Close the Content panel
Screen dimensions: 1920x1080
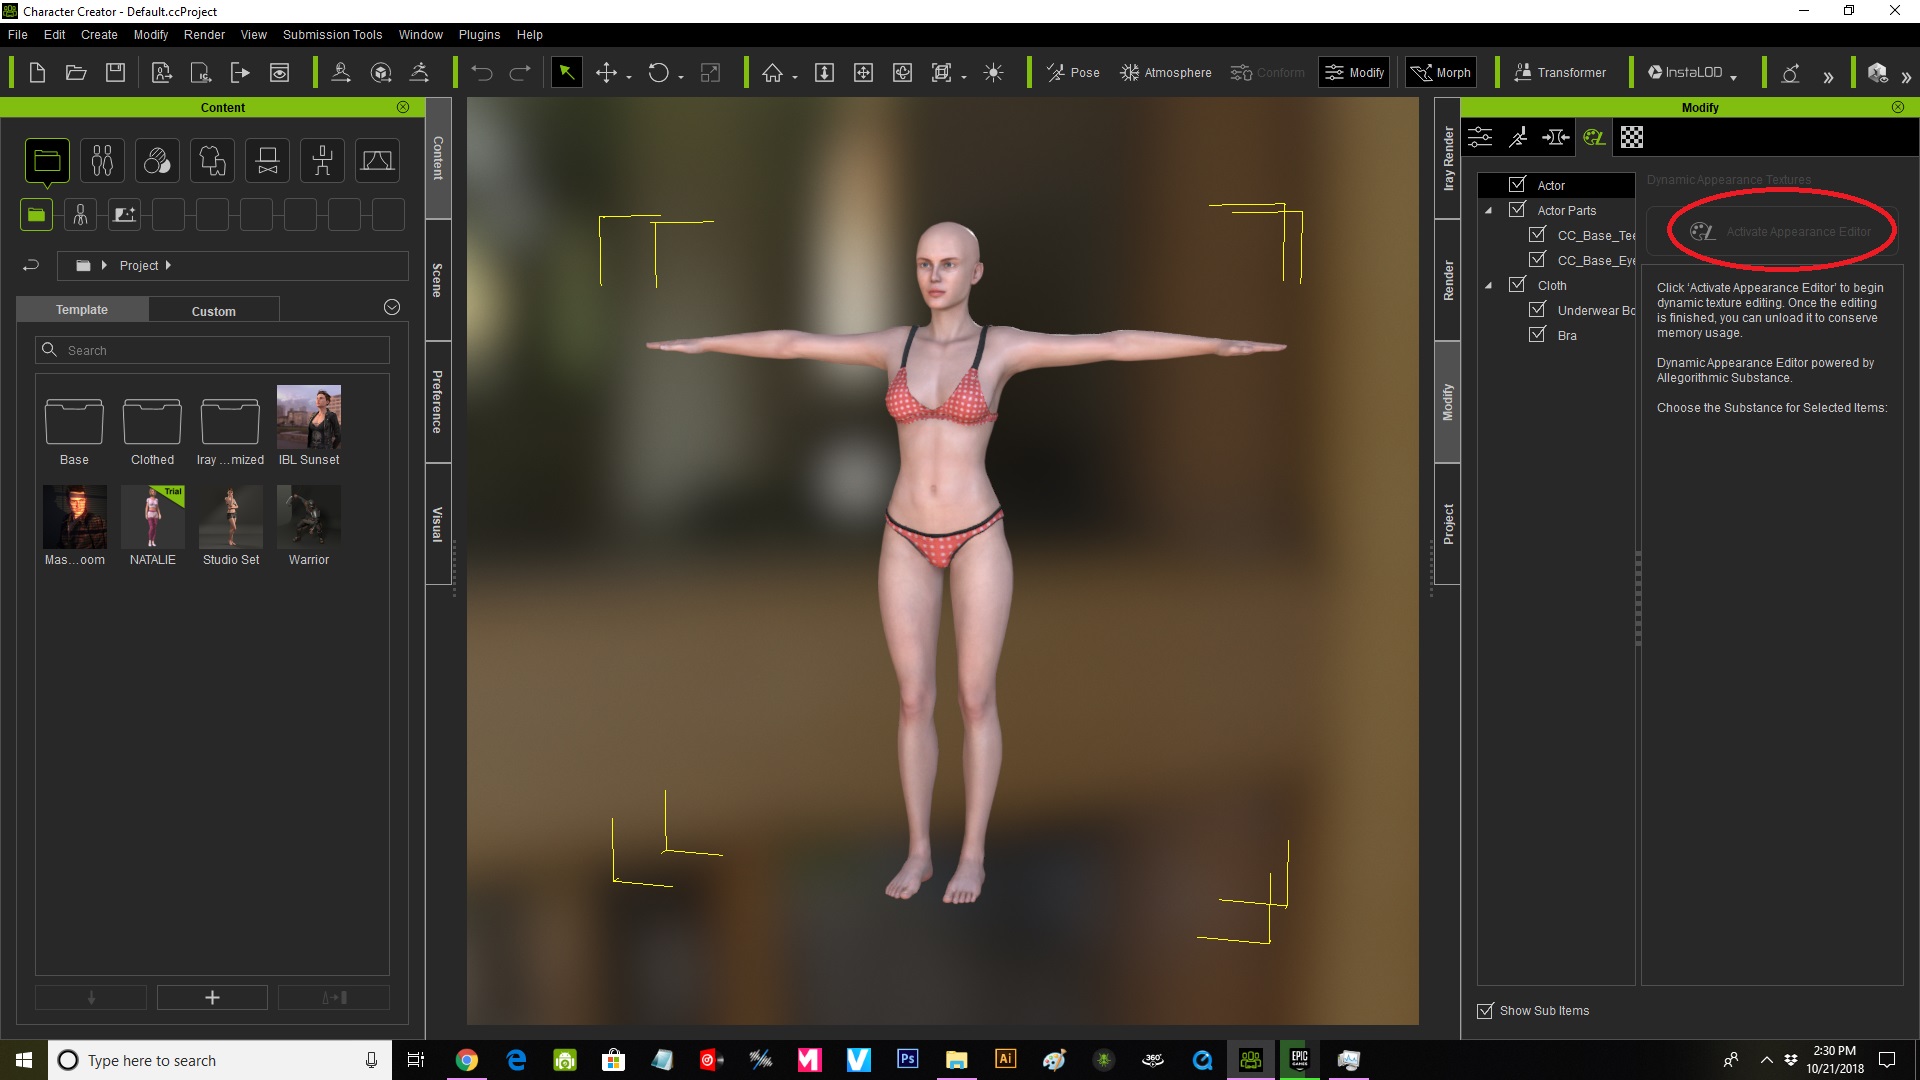pos(403,107)
